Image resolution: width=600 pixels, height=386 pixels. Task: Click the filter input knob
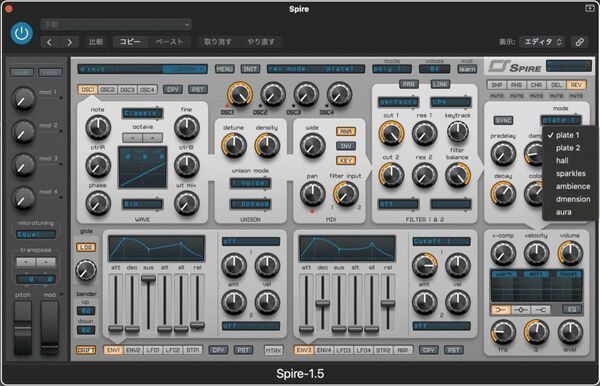(x=346, y=193)
